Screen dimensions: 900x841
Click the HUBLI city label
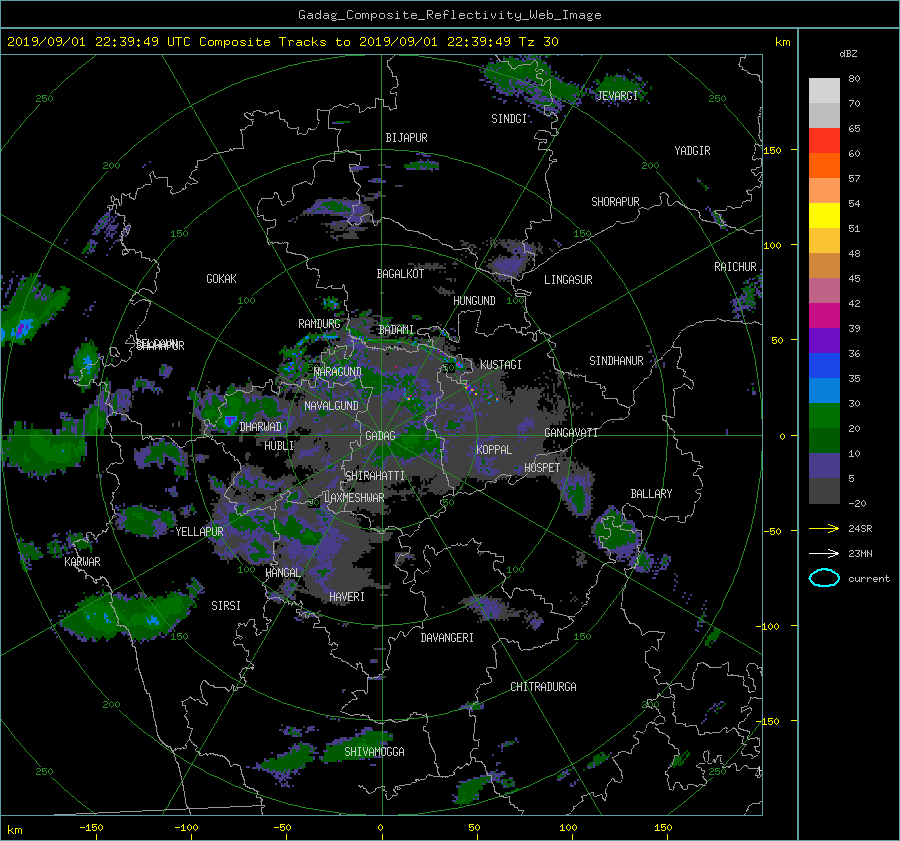click(x=279, y=446)
